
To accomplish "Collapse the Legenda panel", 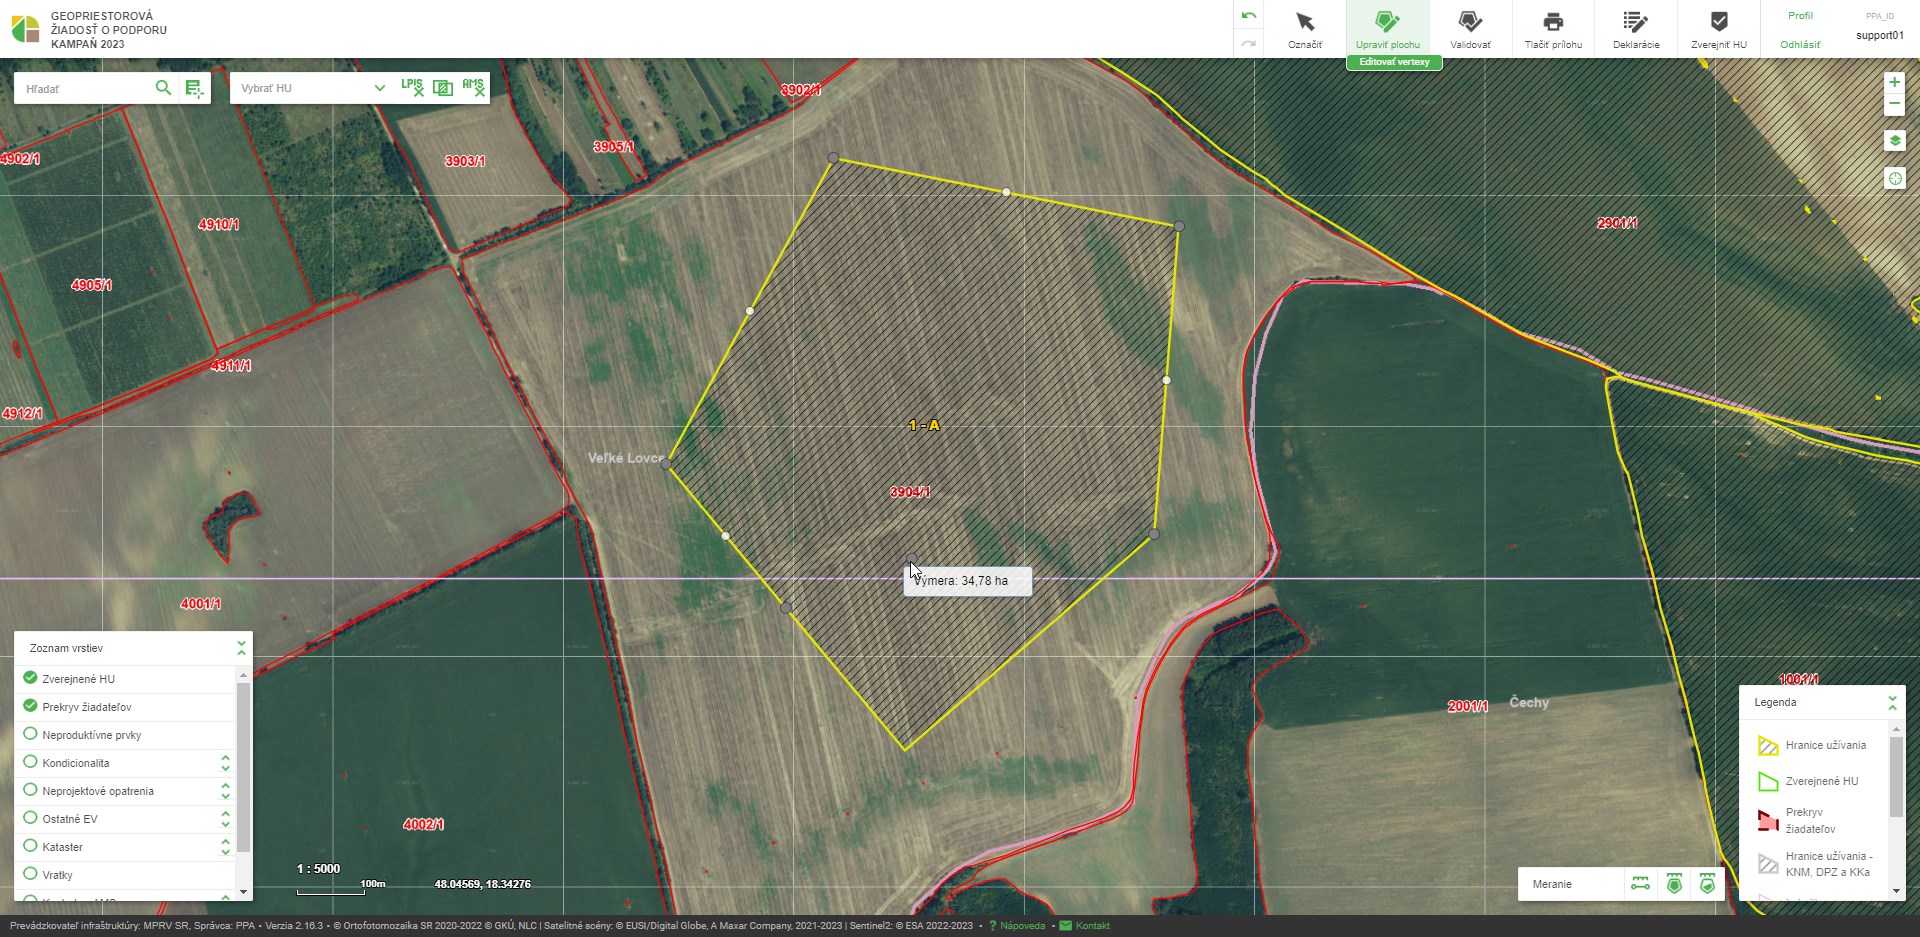I will (x=1892, y=703).
